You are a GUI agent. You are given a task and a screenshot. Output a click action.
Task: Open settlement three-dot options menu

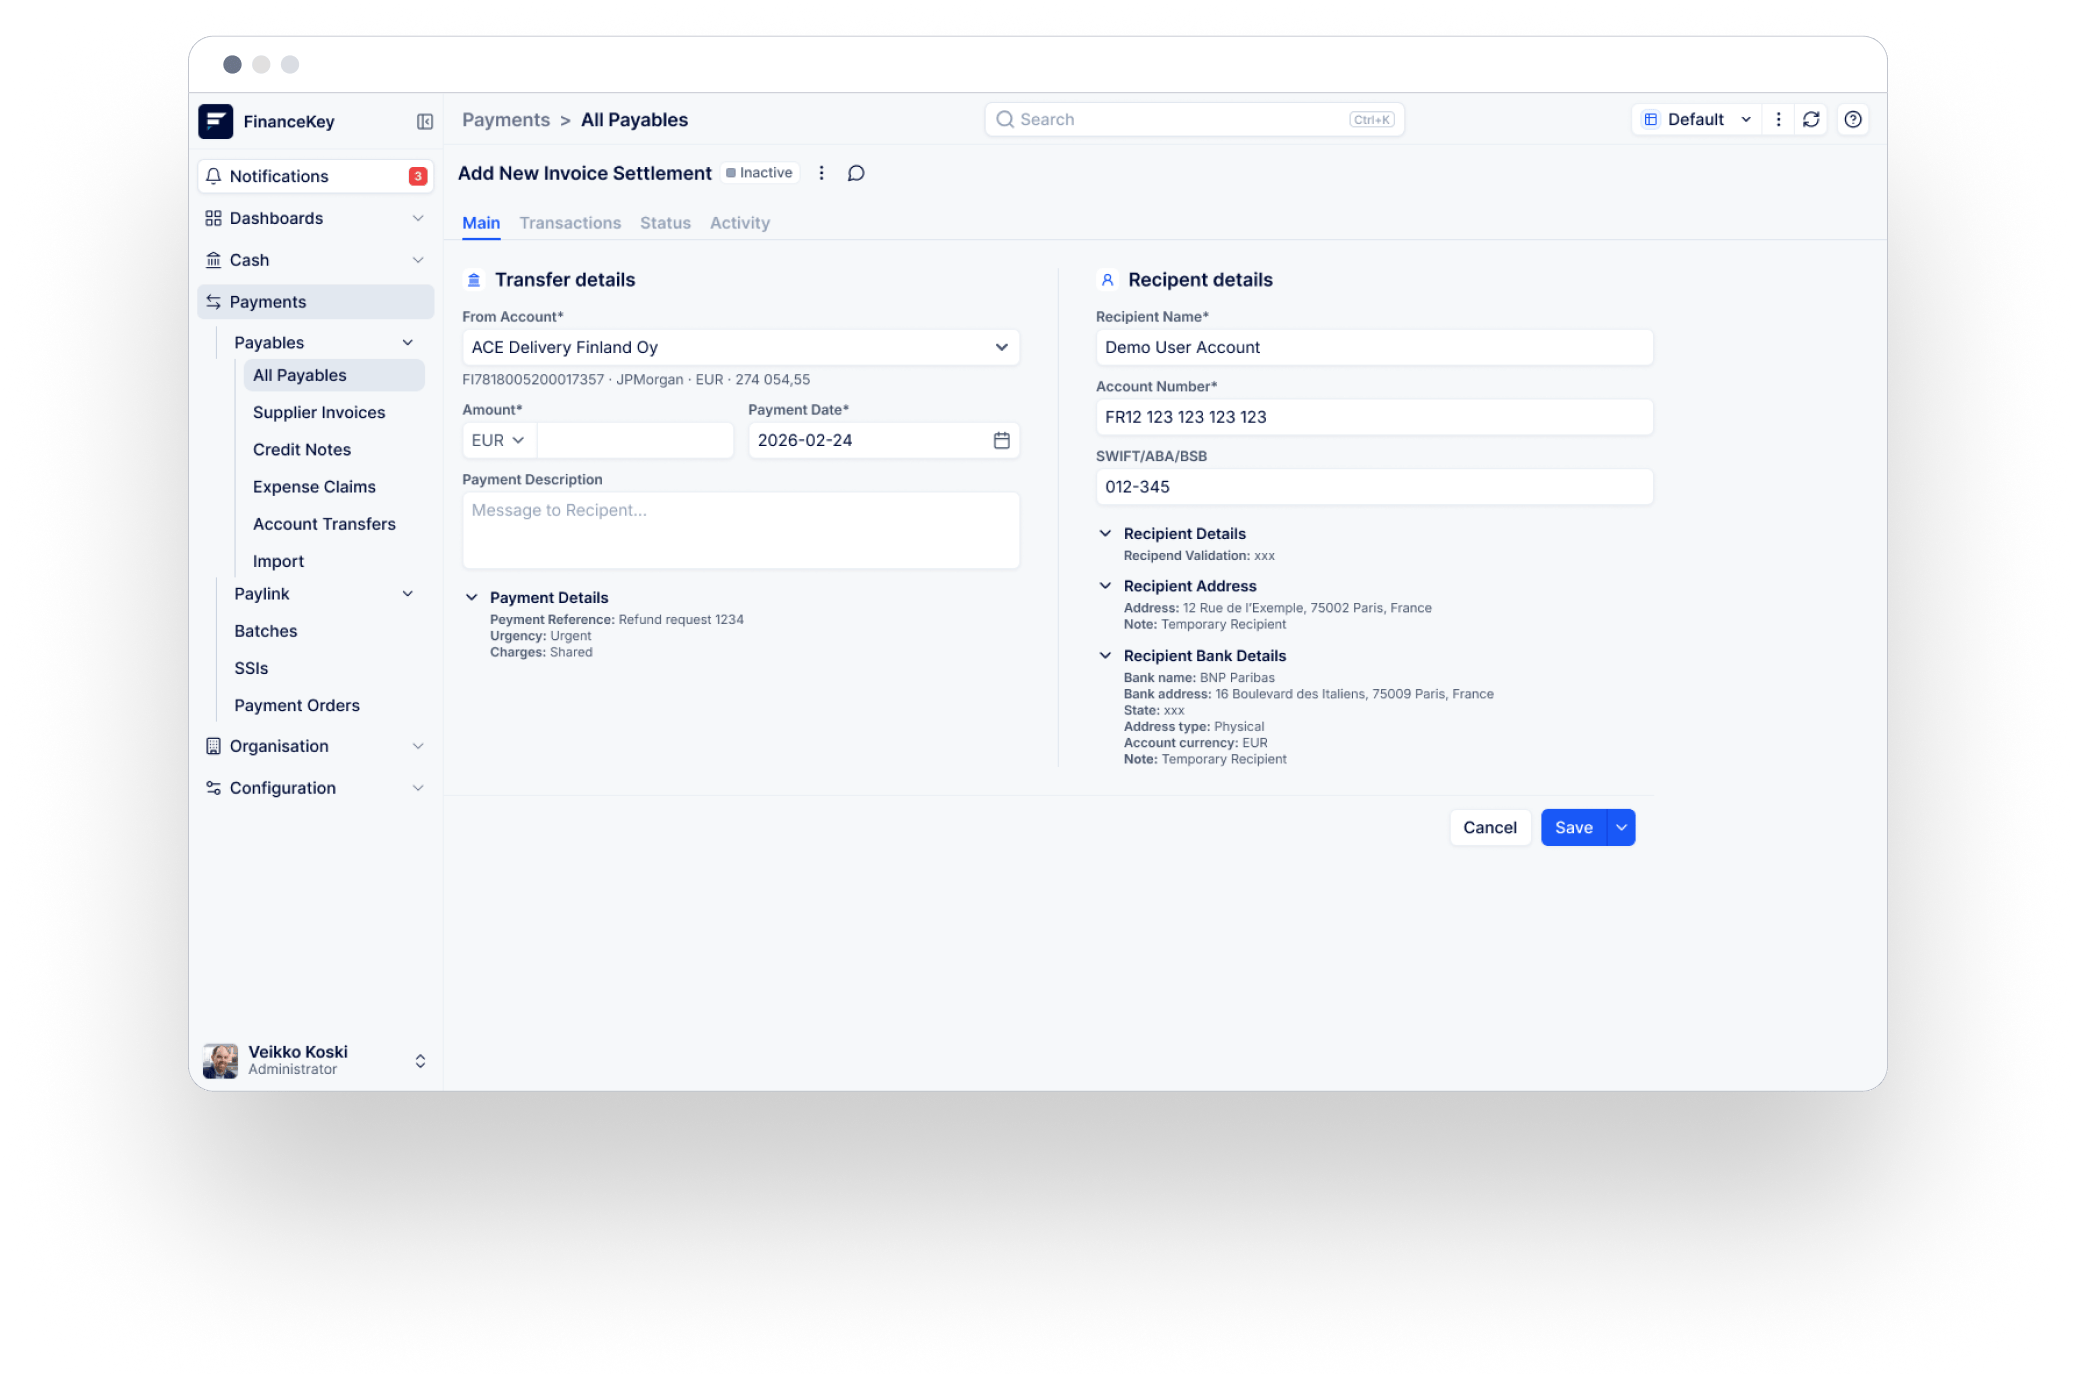(822, 173)
